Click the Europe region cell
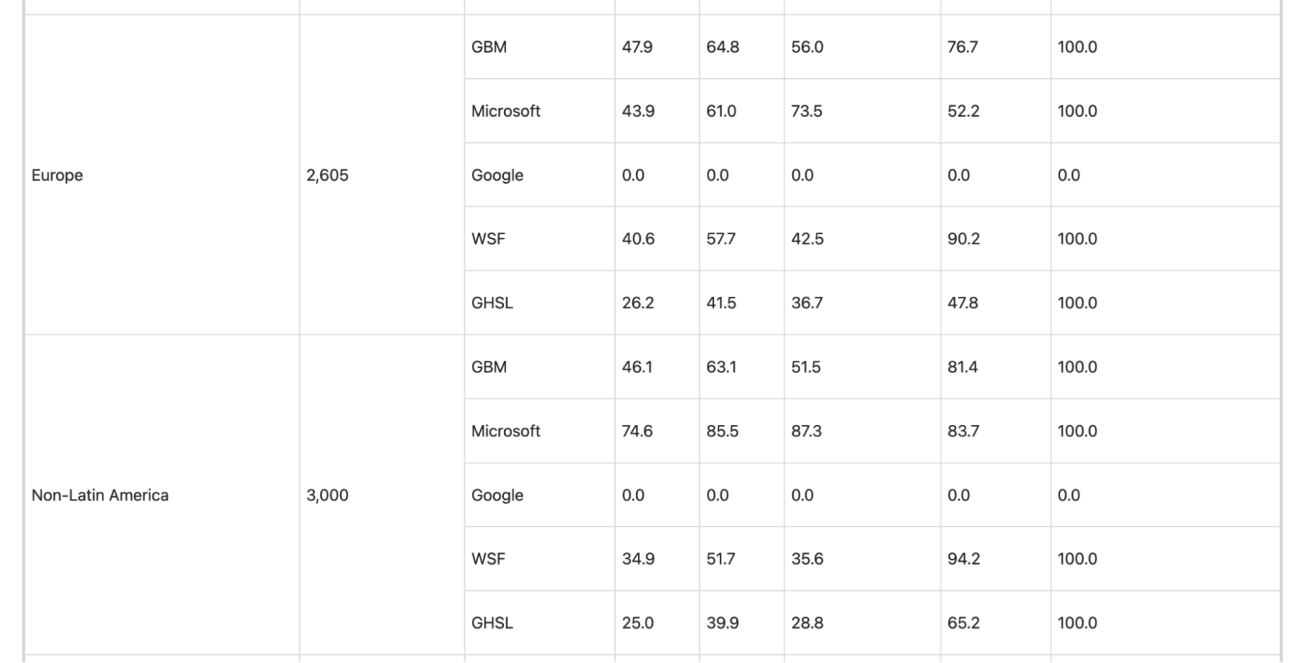 point(57,175)
